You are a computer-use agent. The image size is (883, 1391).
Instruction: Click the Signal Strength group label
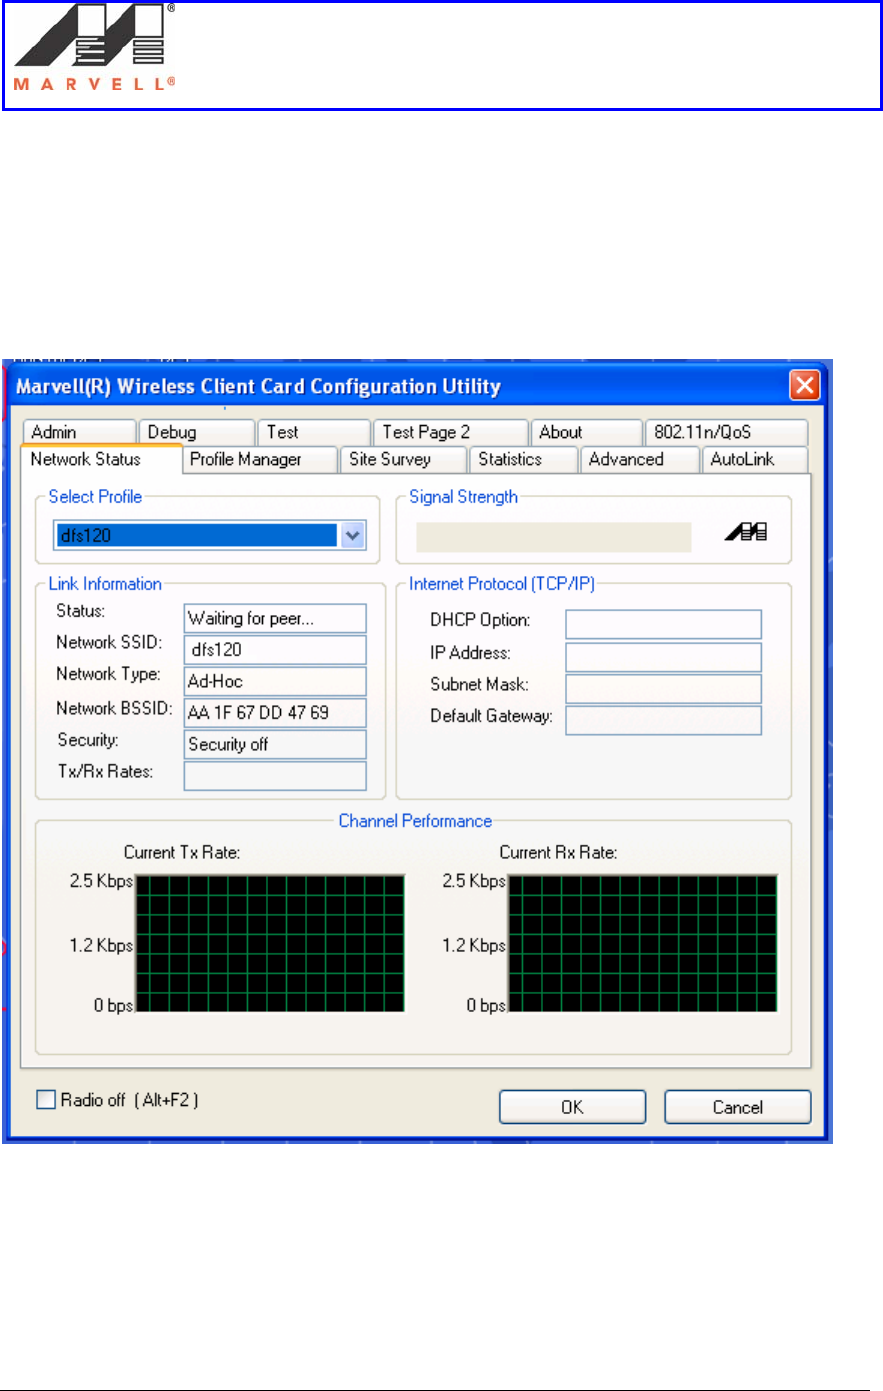click(x=463, y=497)
